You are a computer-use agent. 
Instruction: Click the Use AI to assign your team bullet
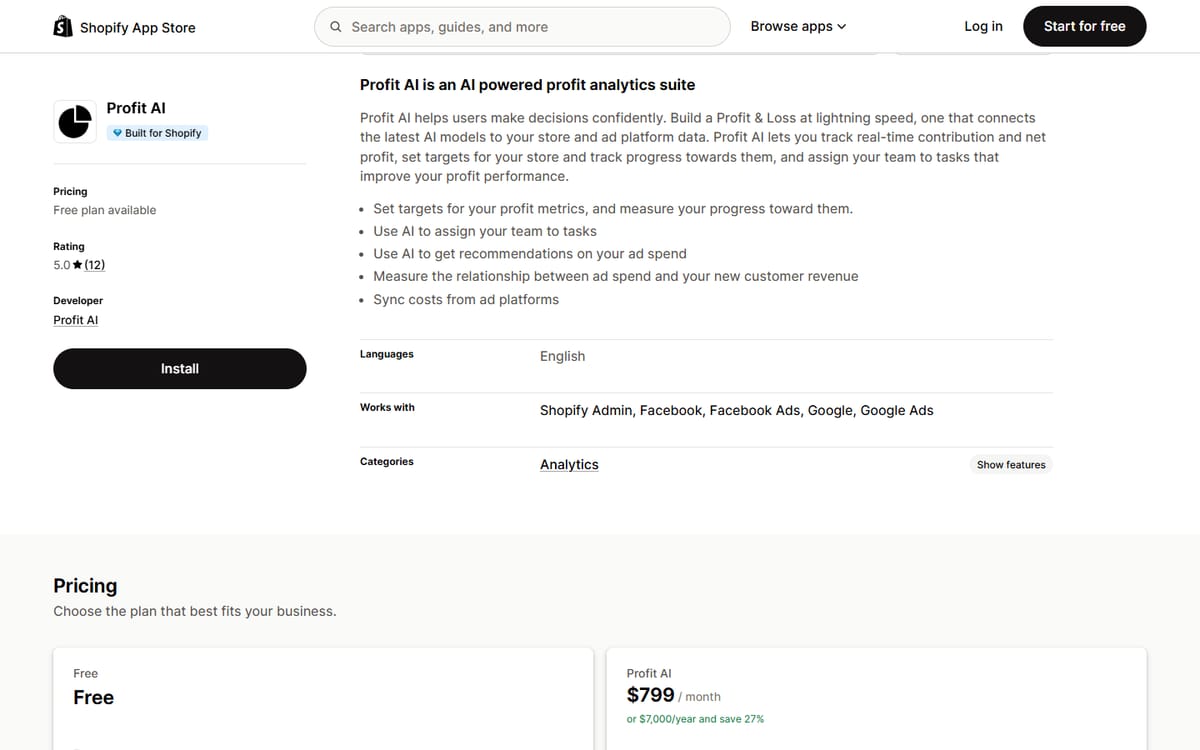point(485,231)
